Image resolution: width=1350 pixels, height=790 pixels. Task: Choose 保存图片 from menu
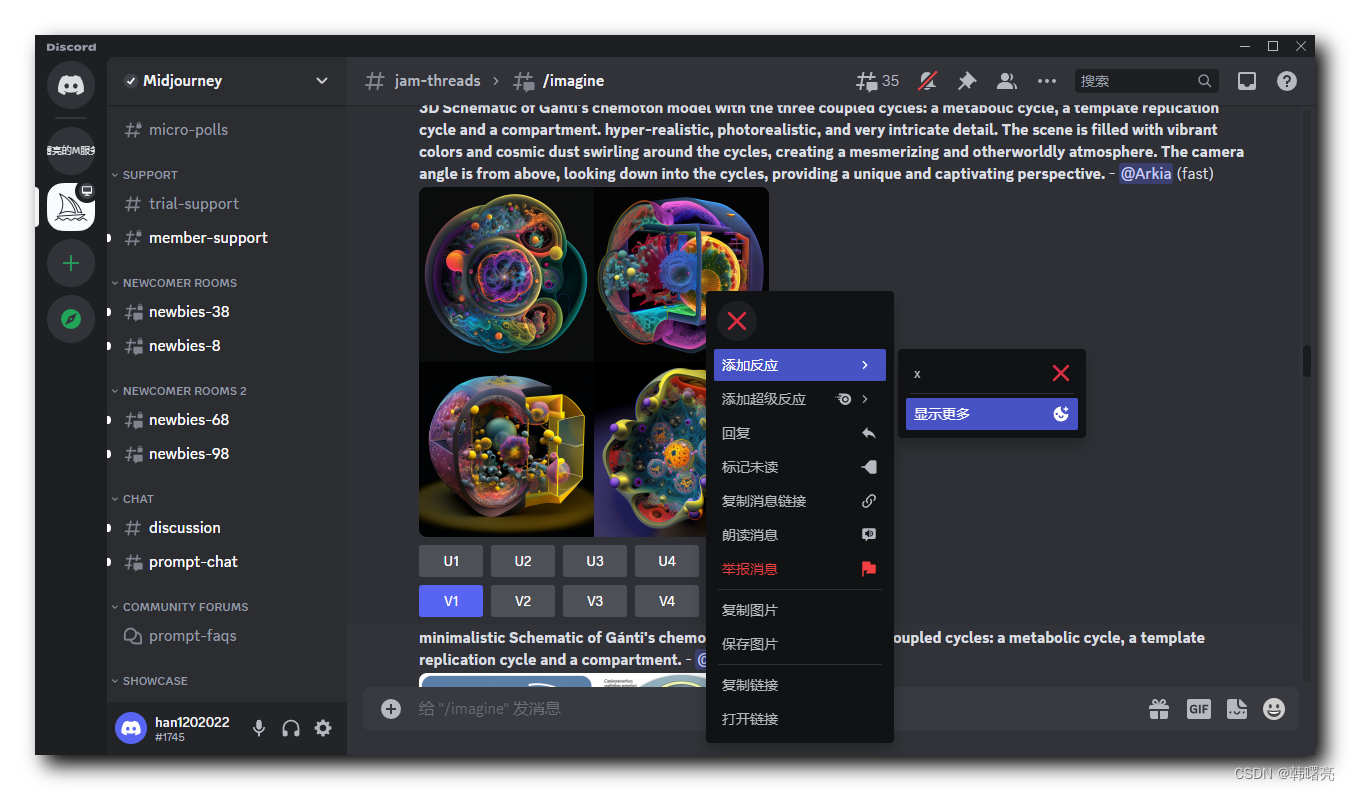pyautogui.click(x=800, y=644)
